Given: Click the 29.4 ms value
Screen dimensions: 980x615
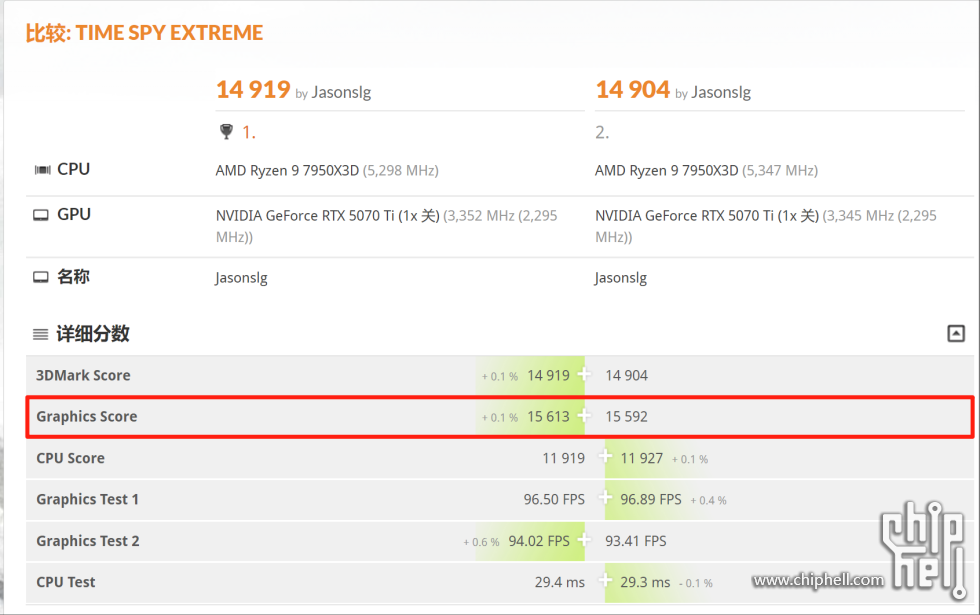Looking at the screenshot, I should coord(559,582).
